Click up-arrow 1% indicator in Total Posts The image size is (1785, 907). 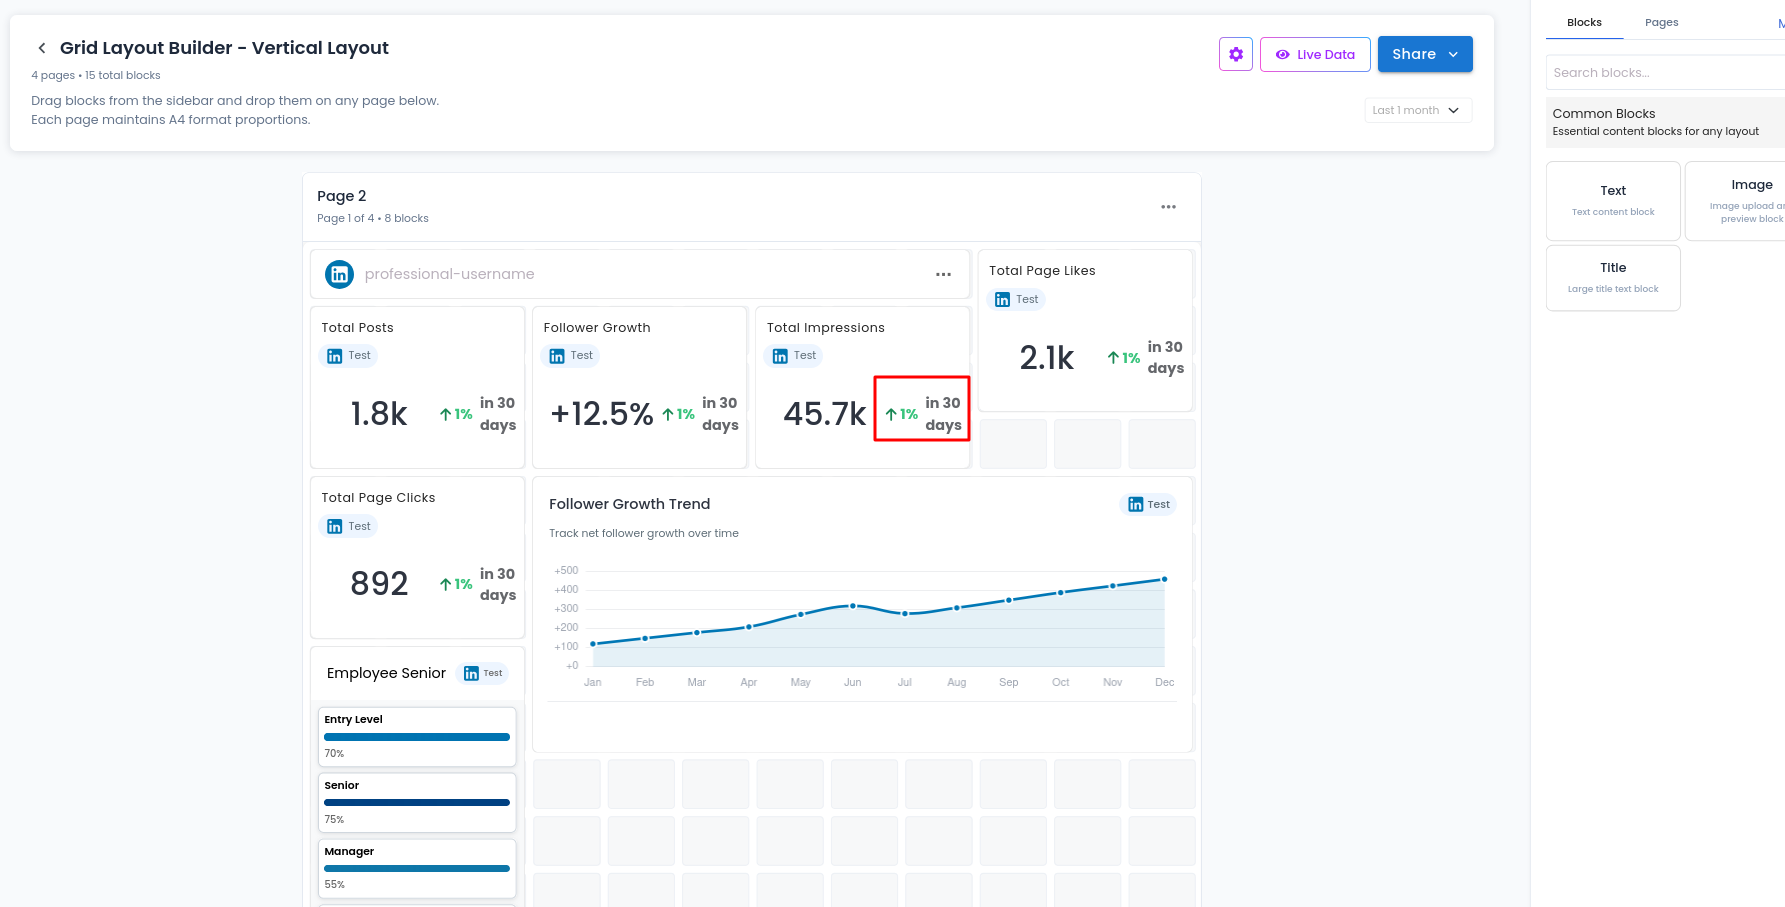point(456,414)
